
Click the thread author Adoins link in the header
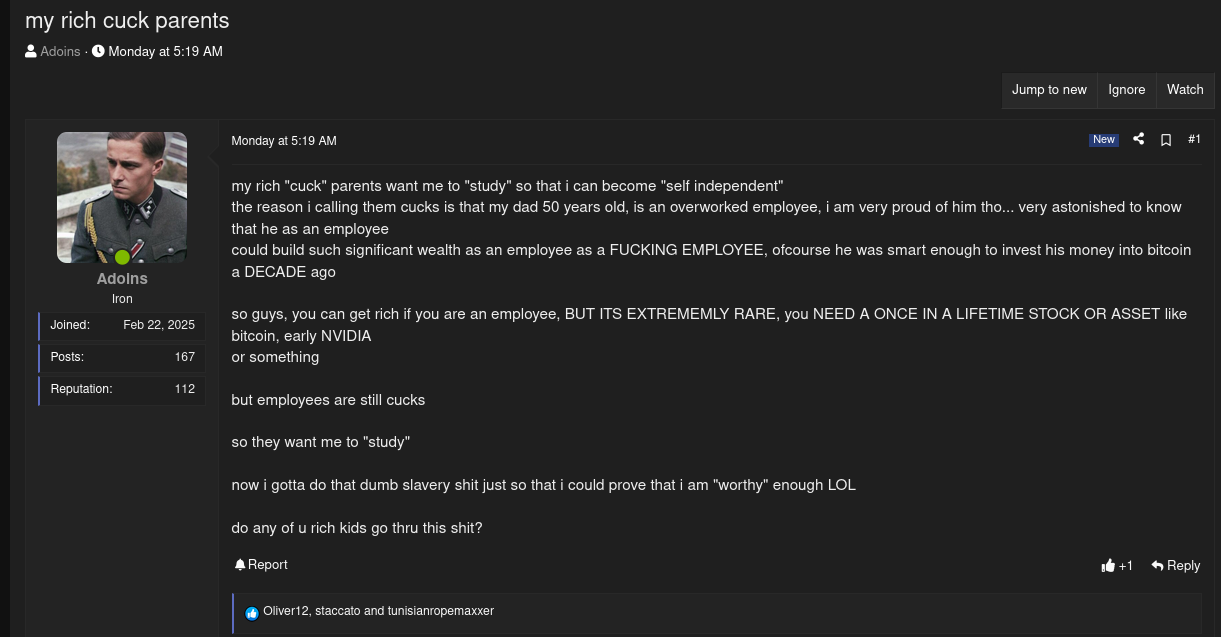click(x=60, y=52)
